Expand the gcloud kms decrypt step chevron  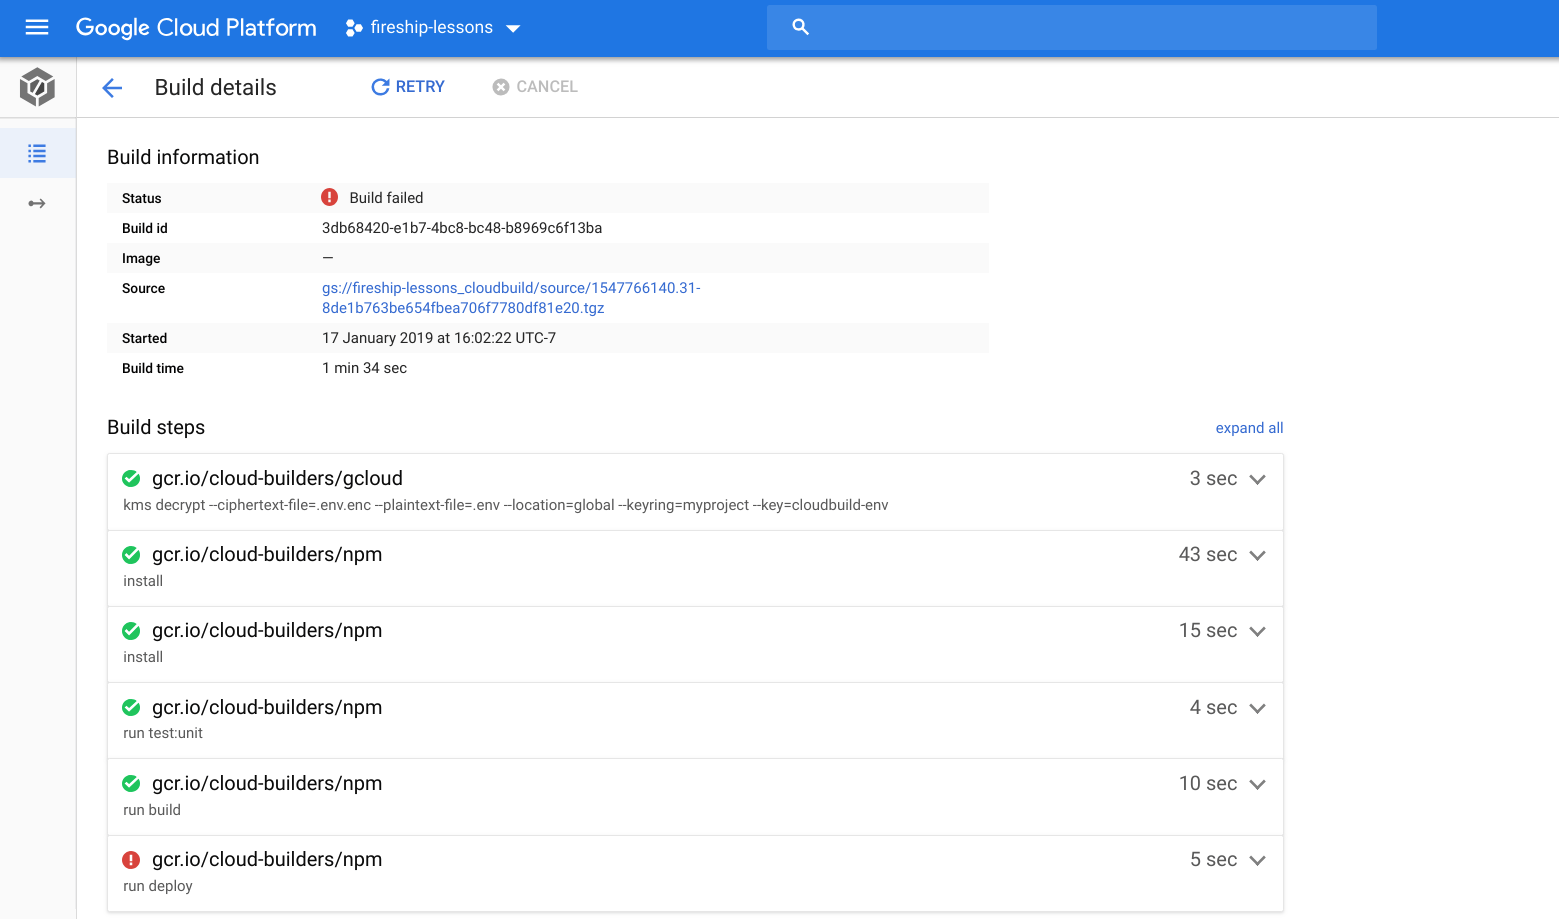click(1258, 479)
